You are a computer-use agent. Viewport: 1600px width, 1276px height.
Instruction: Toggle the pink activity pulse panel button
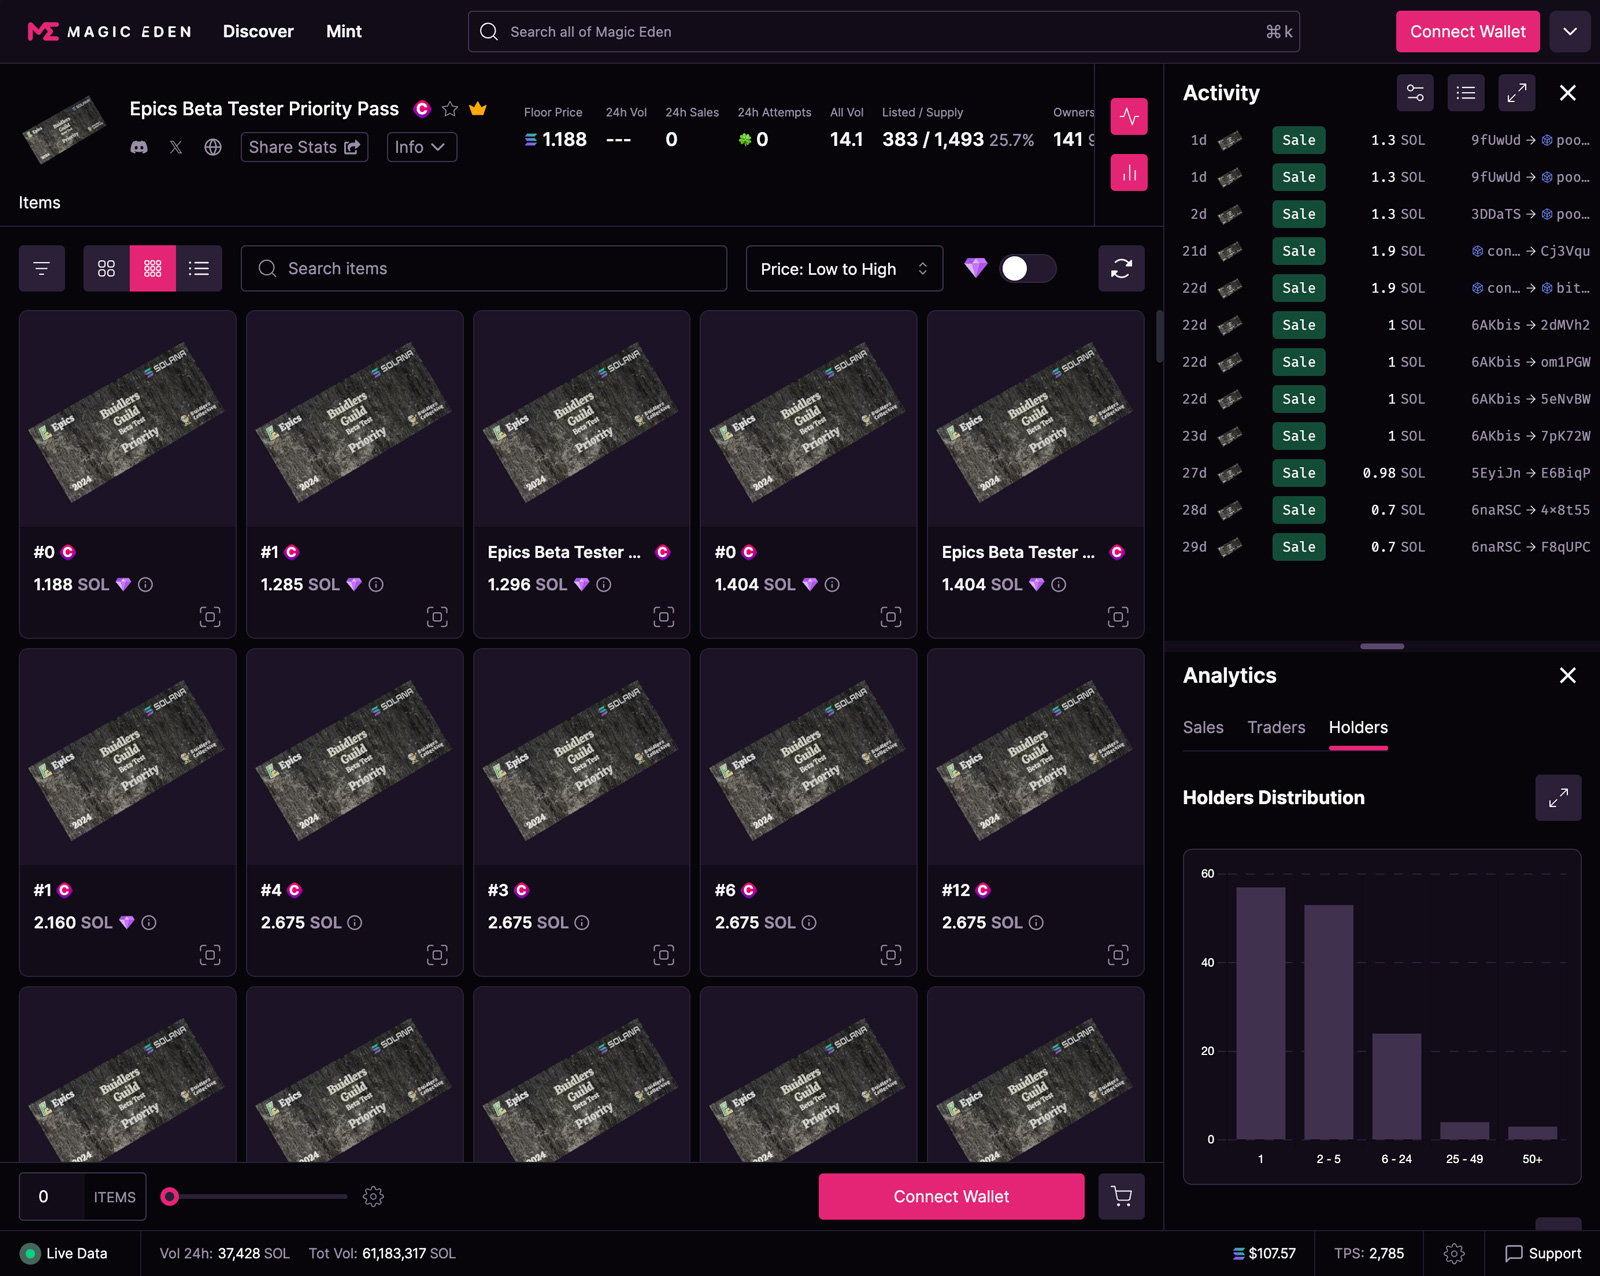1129,117
